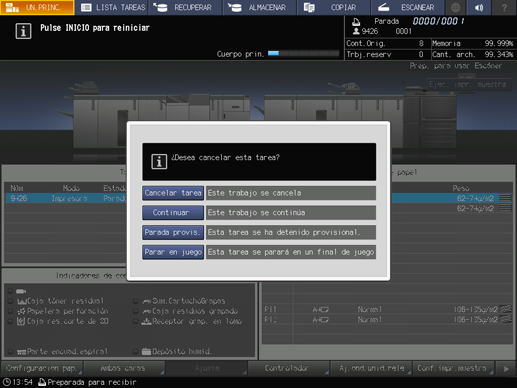Click the Cant. arch. 99.343% value

(x=499, y=54)
